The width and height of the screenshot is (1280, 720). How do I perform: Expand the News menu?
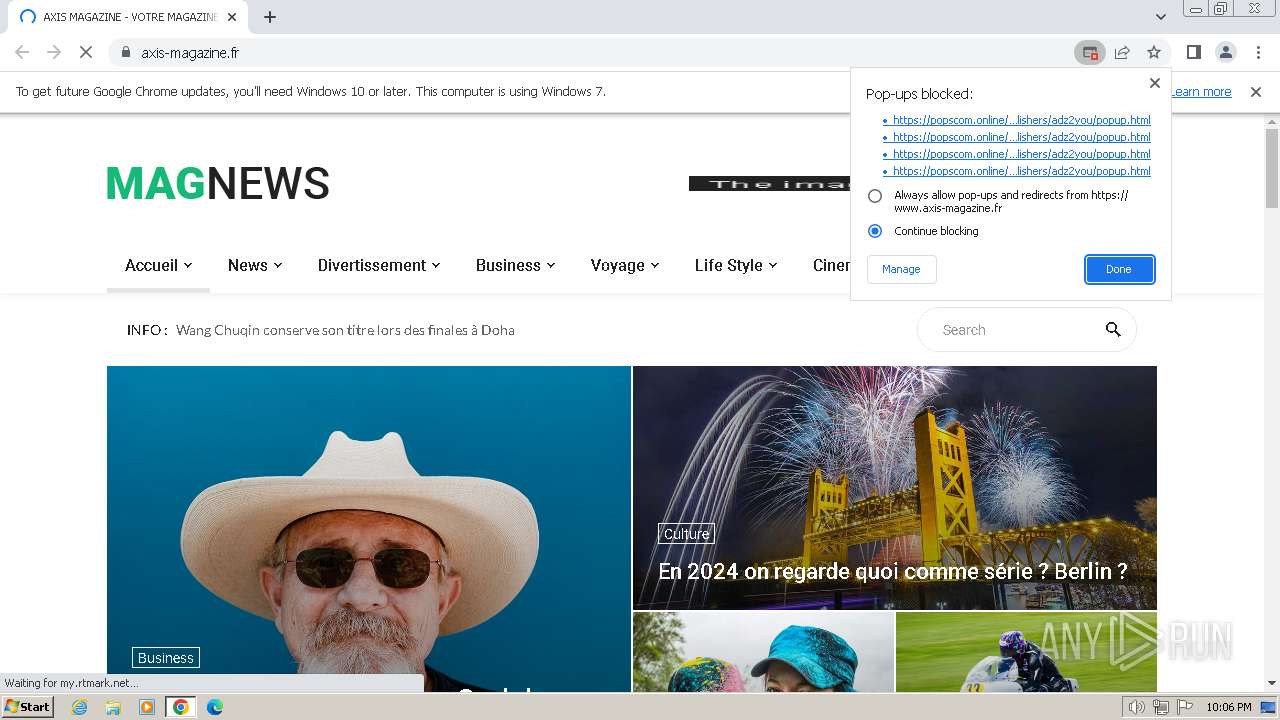point(255,265)
